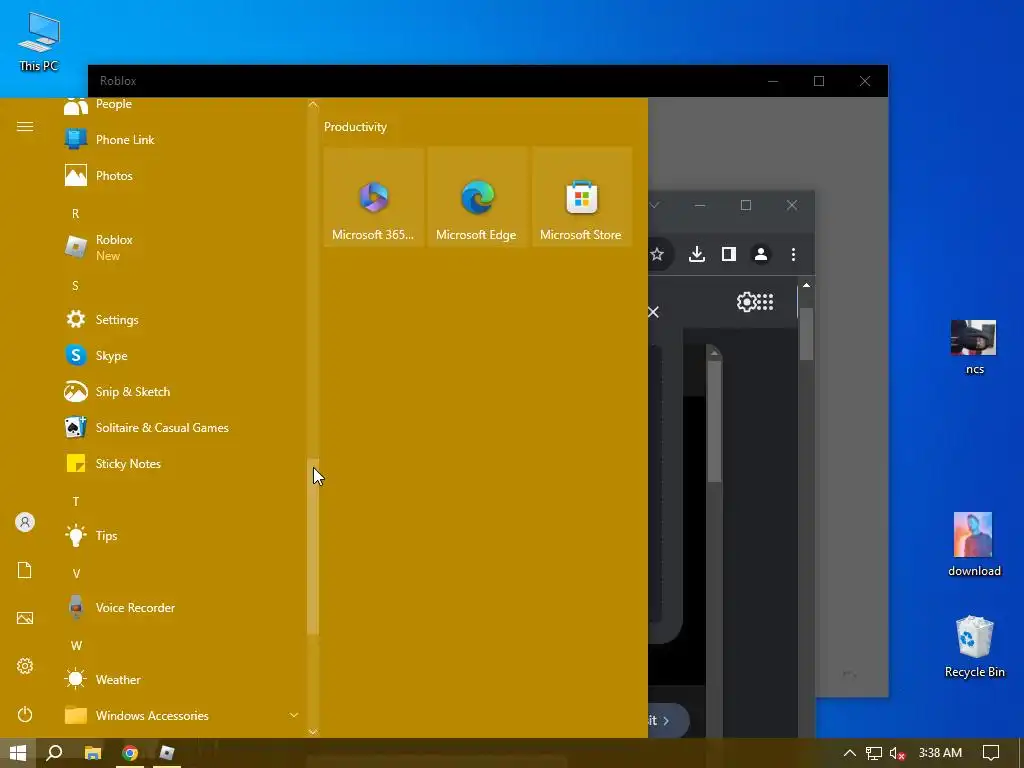Open People from the app list

click(x=184, y=104)
